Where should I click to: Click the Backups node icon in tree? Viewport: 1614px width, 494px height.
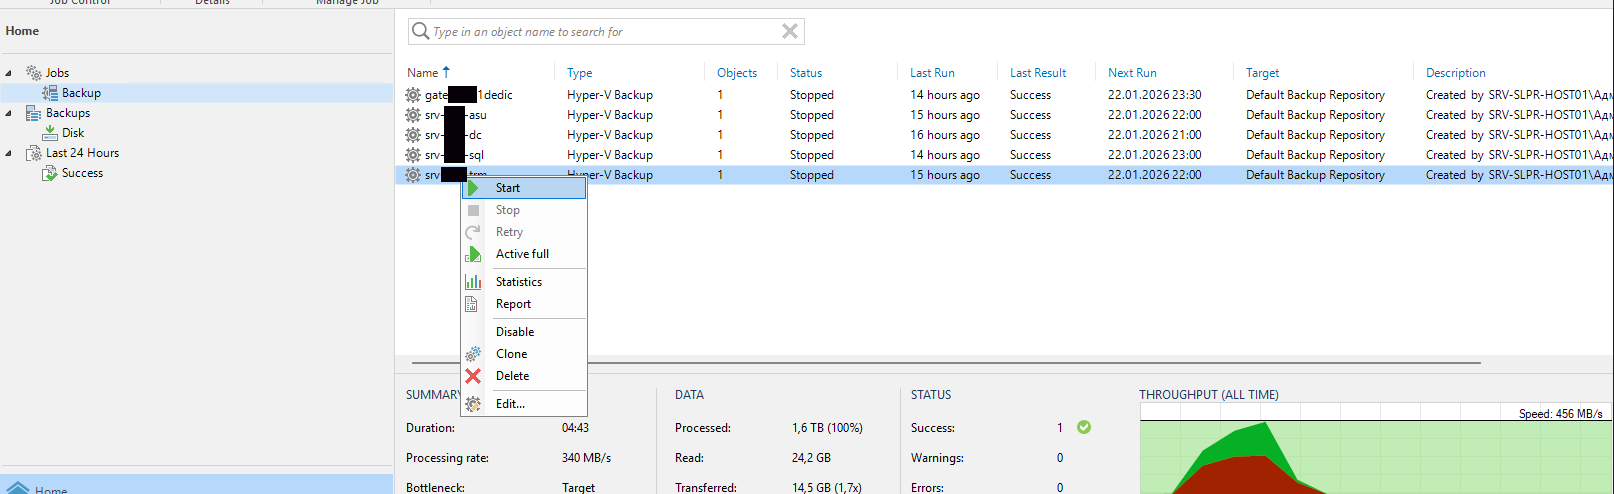(x=34, y=113)
